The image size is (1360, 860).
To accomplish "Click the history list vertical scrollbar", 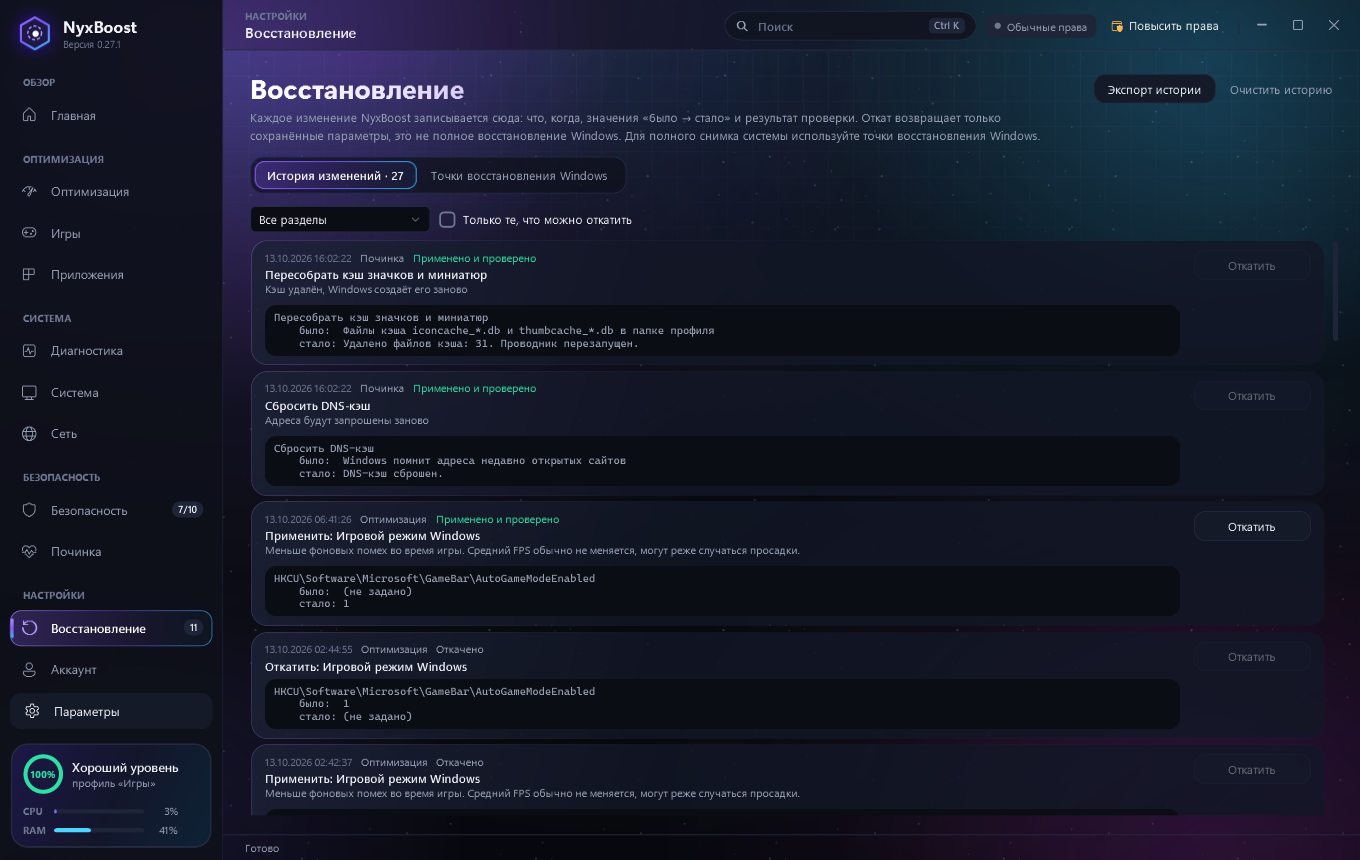I will pyautogui.click(x=1336, y=291).
